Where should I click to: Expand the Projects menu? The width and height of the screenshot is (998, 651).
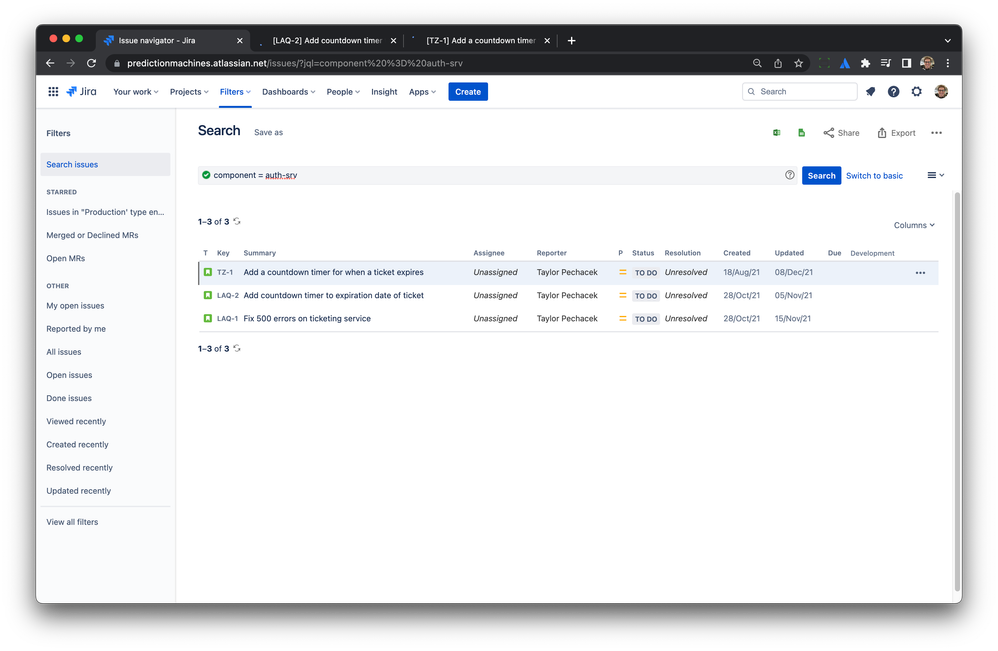pyautogui.click(x=189, y=92)
